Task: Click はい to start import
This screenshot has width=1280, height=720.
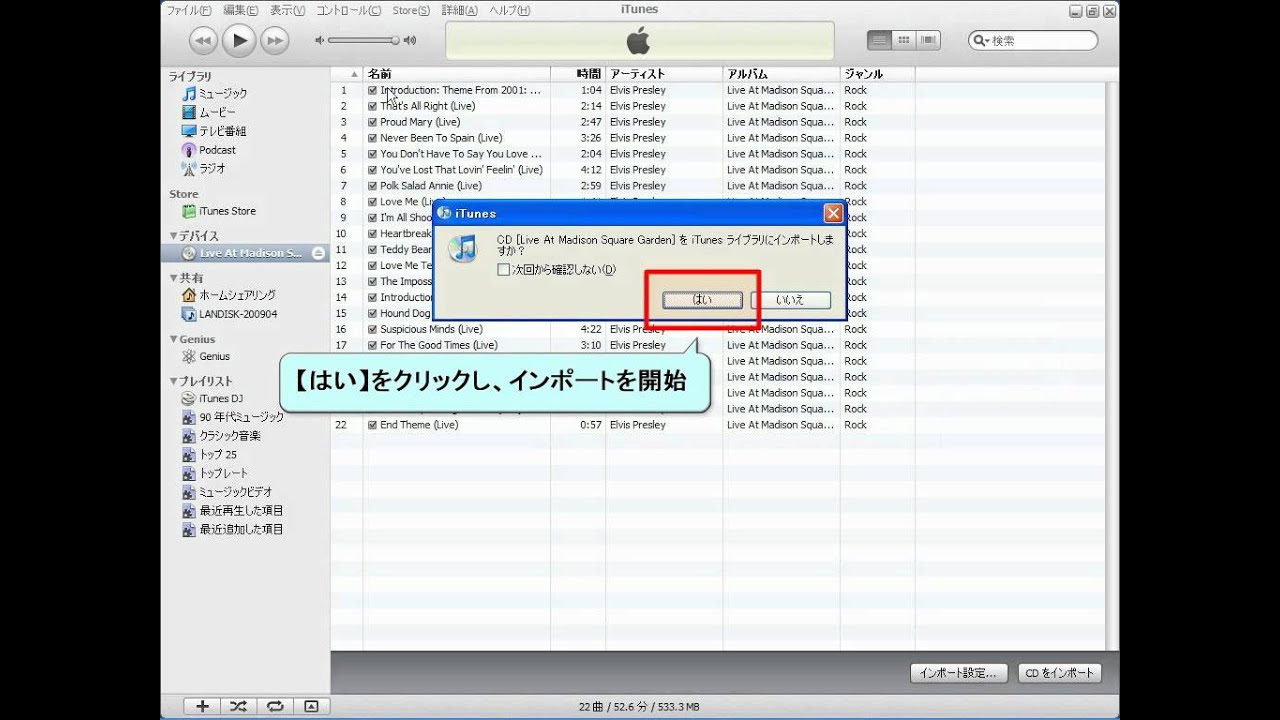Action: (702, 299)
